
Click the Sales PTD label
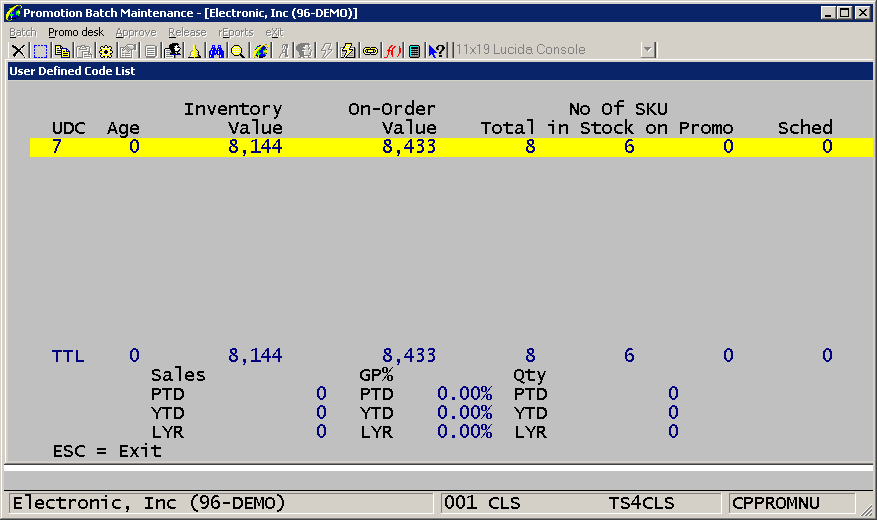coord(167,394)
